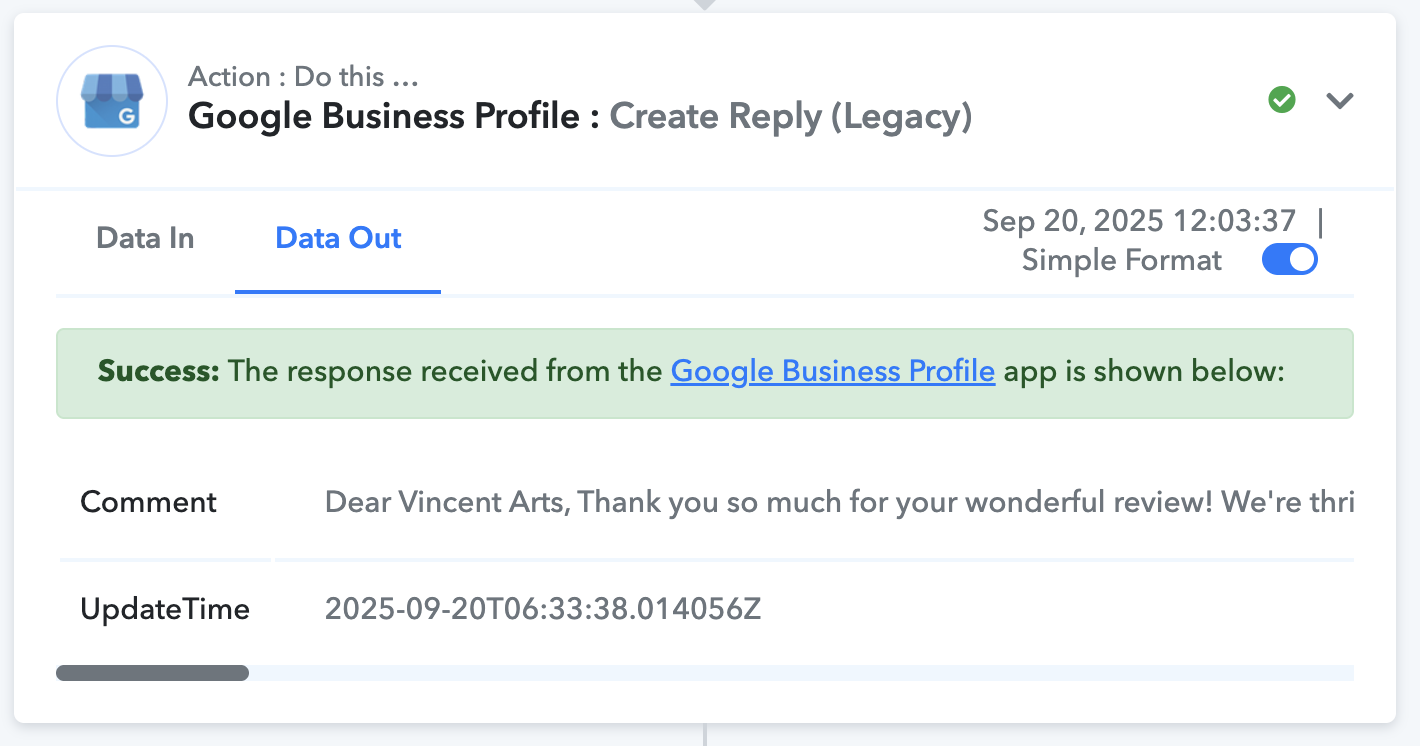Click the Sep 20, 2025 12:03:37 timestamp
Viewport: 1420px width, 746px height.
(1139, 220)
